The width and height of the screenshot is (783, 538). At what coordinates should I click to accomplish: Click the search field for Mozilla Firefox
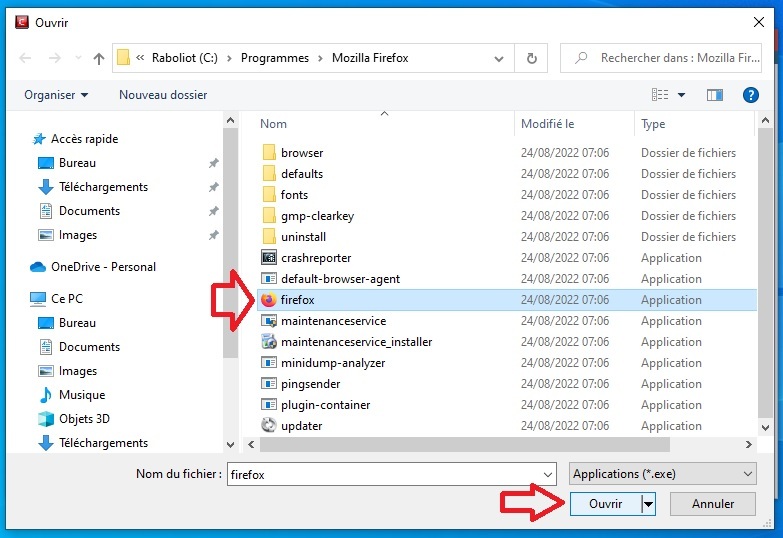tap(661, 58)
